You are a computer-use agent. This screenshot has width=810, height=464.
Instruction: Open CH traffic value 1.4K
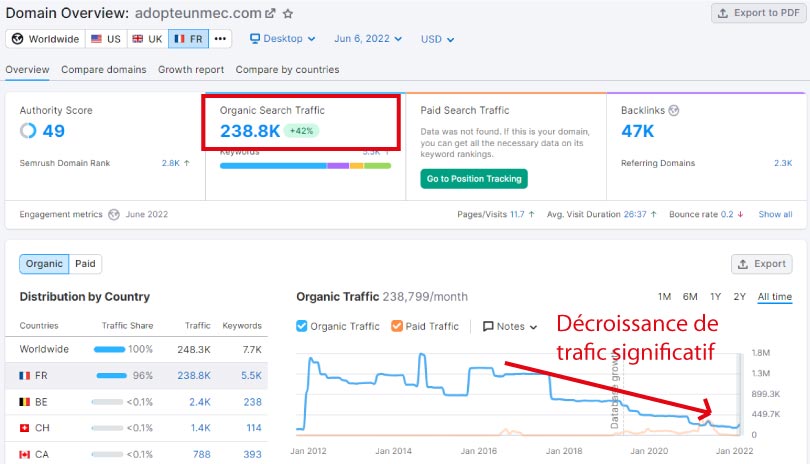point(200,428)
